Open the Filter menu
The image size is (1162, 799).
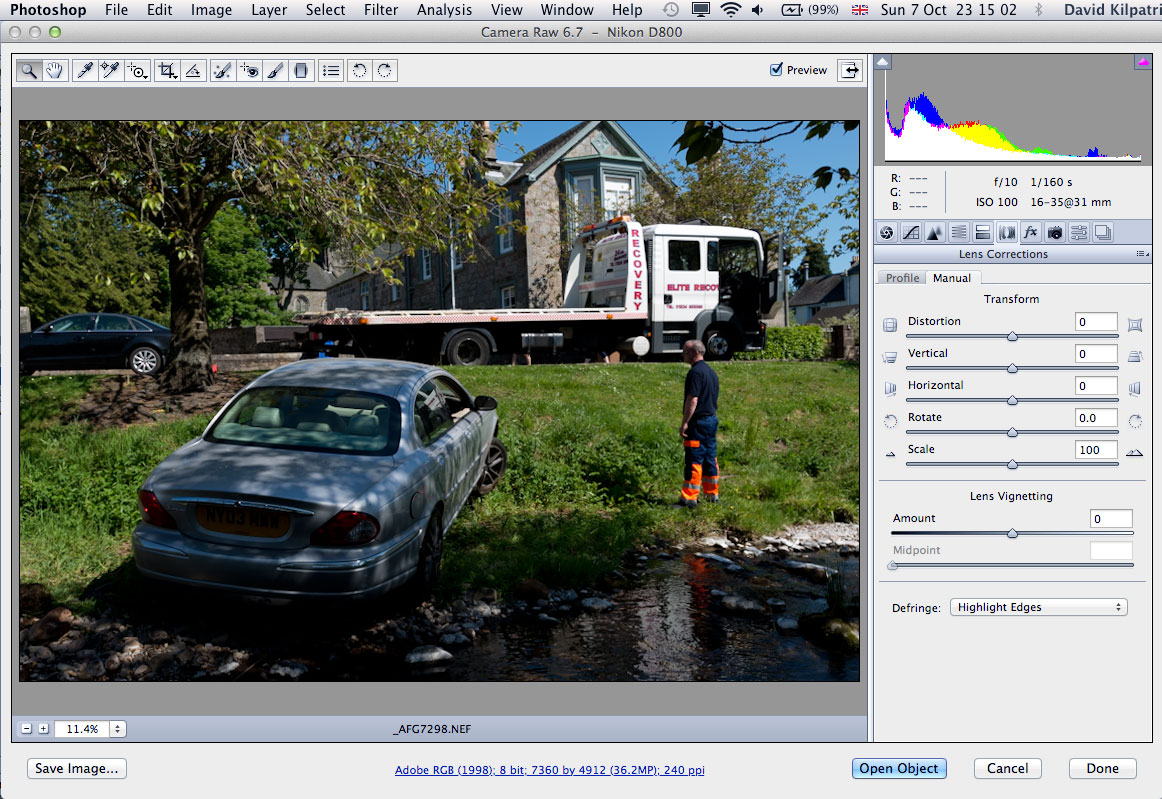coord(381,10)
